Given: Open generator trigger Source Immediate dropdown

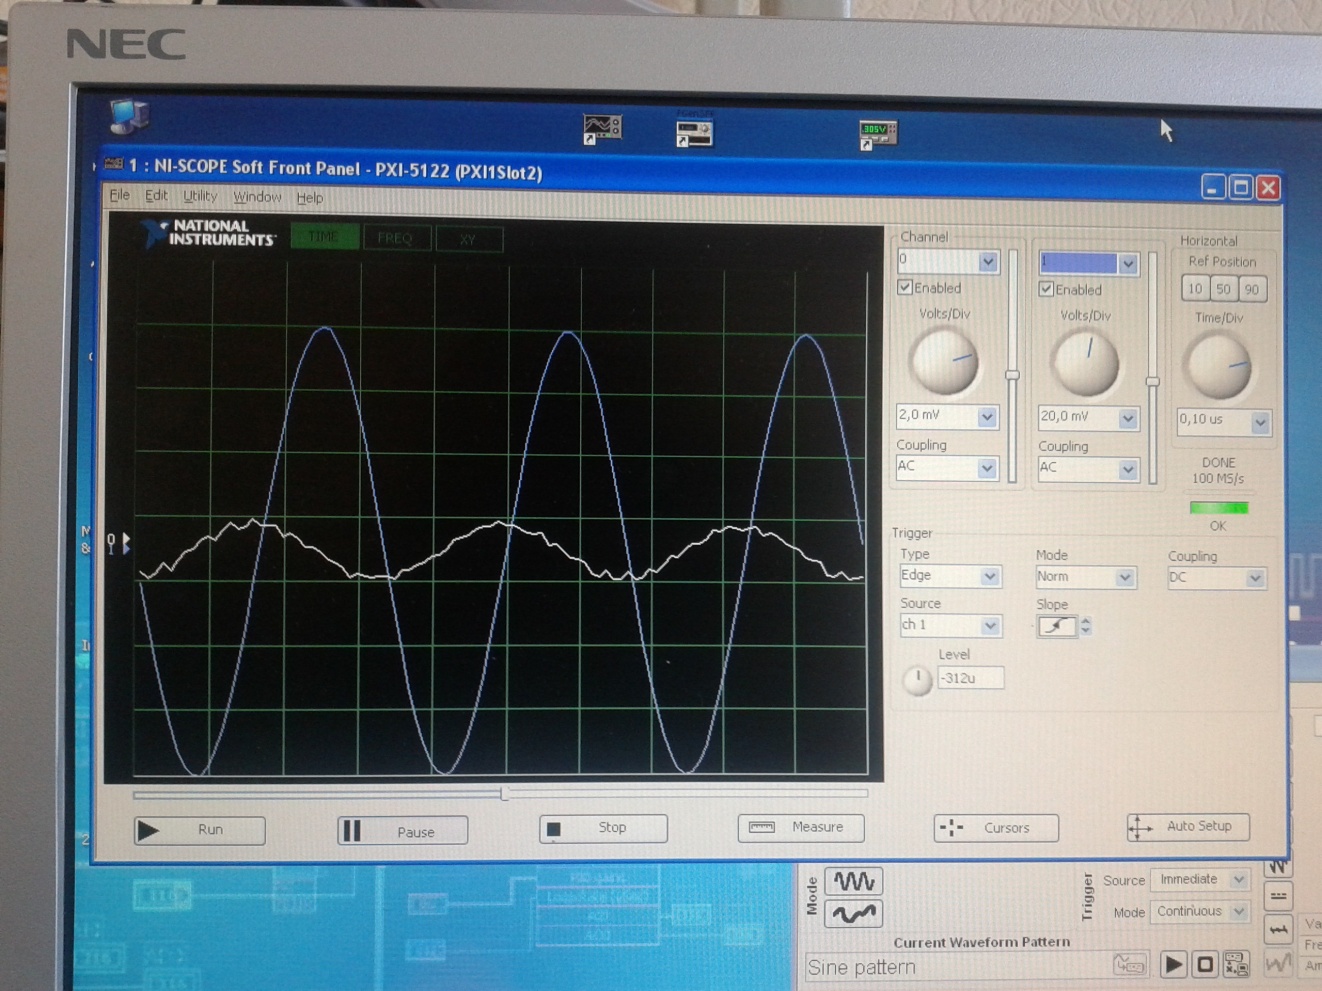Looking at the screenshot, I should (1239, 880).
